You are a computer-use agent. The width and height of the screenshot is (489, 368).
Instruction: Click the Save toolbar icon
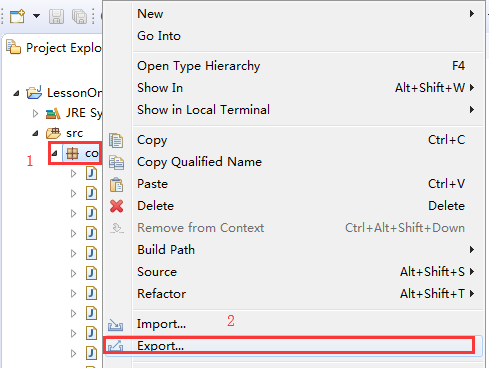pyautogui.click(x=56, y=16)
